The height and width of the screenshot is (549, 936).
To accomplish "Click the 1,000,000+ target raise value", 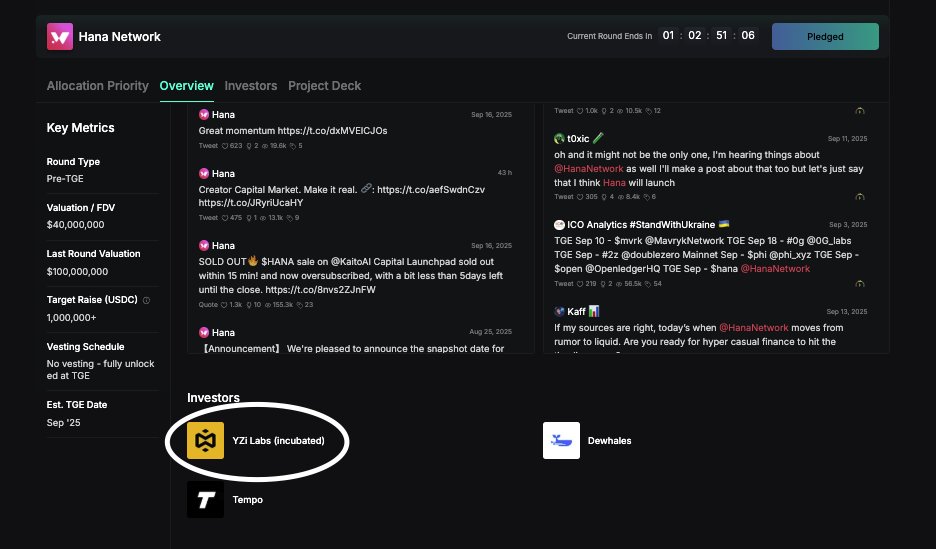I will (71, 318).
